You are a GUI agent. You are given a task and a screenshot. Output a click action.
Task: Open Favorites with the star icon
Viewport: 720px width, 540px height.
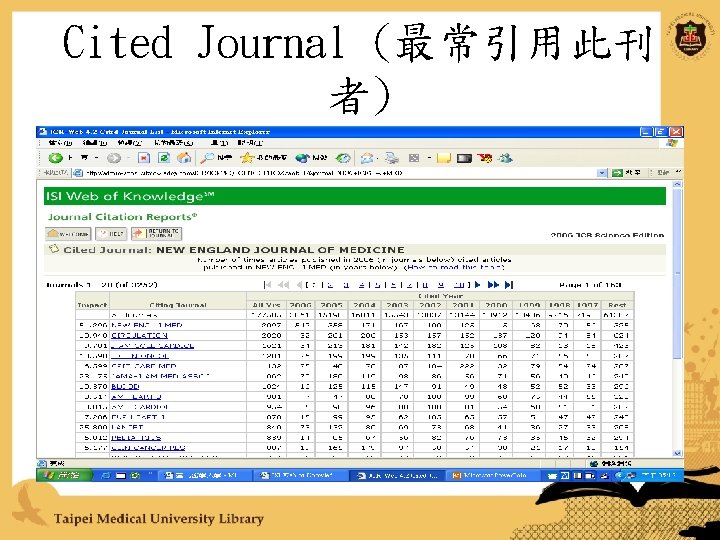[247, 158]
